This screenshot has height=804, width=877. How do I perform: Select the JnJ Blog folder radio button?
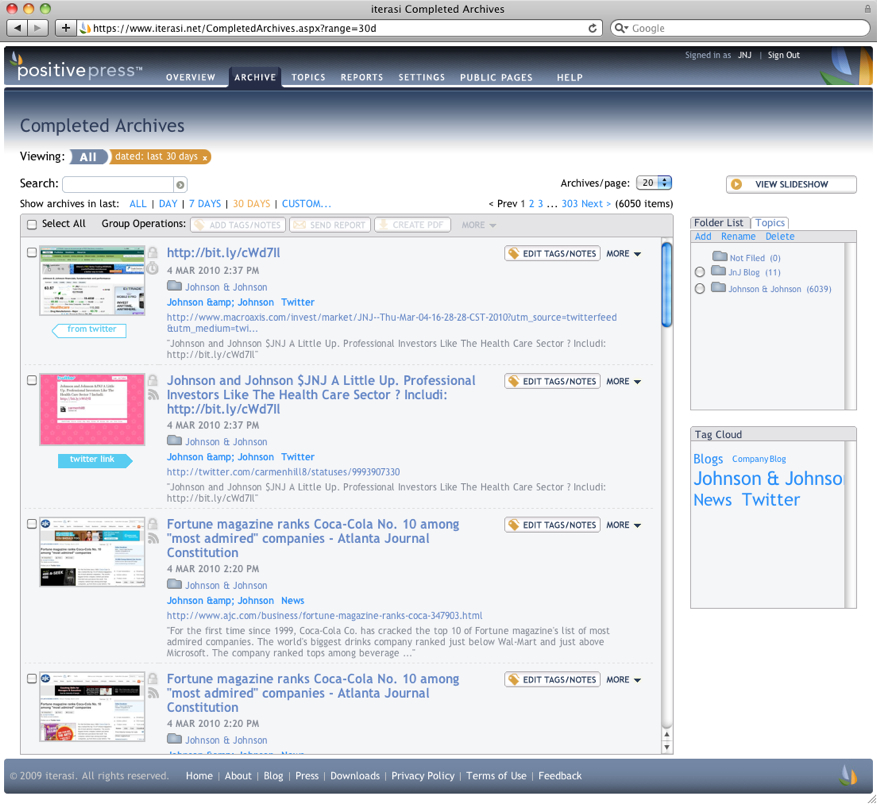tap(700, 272)
